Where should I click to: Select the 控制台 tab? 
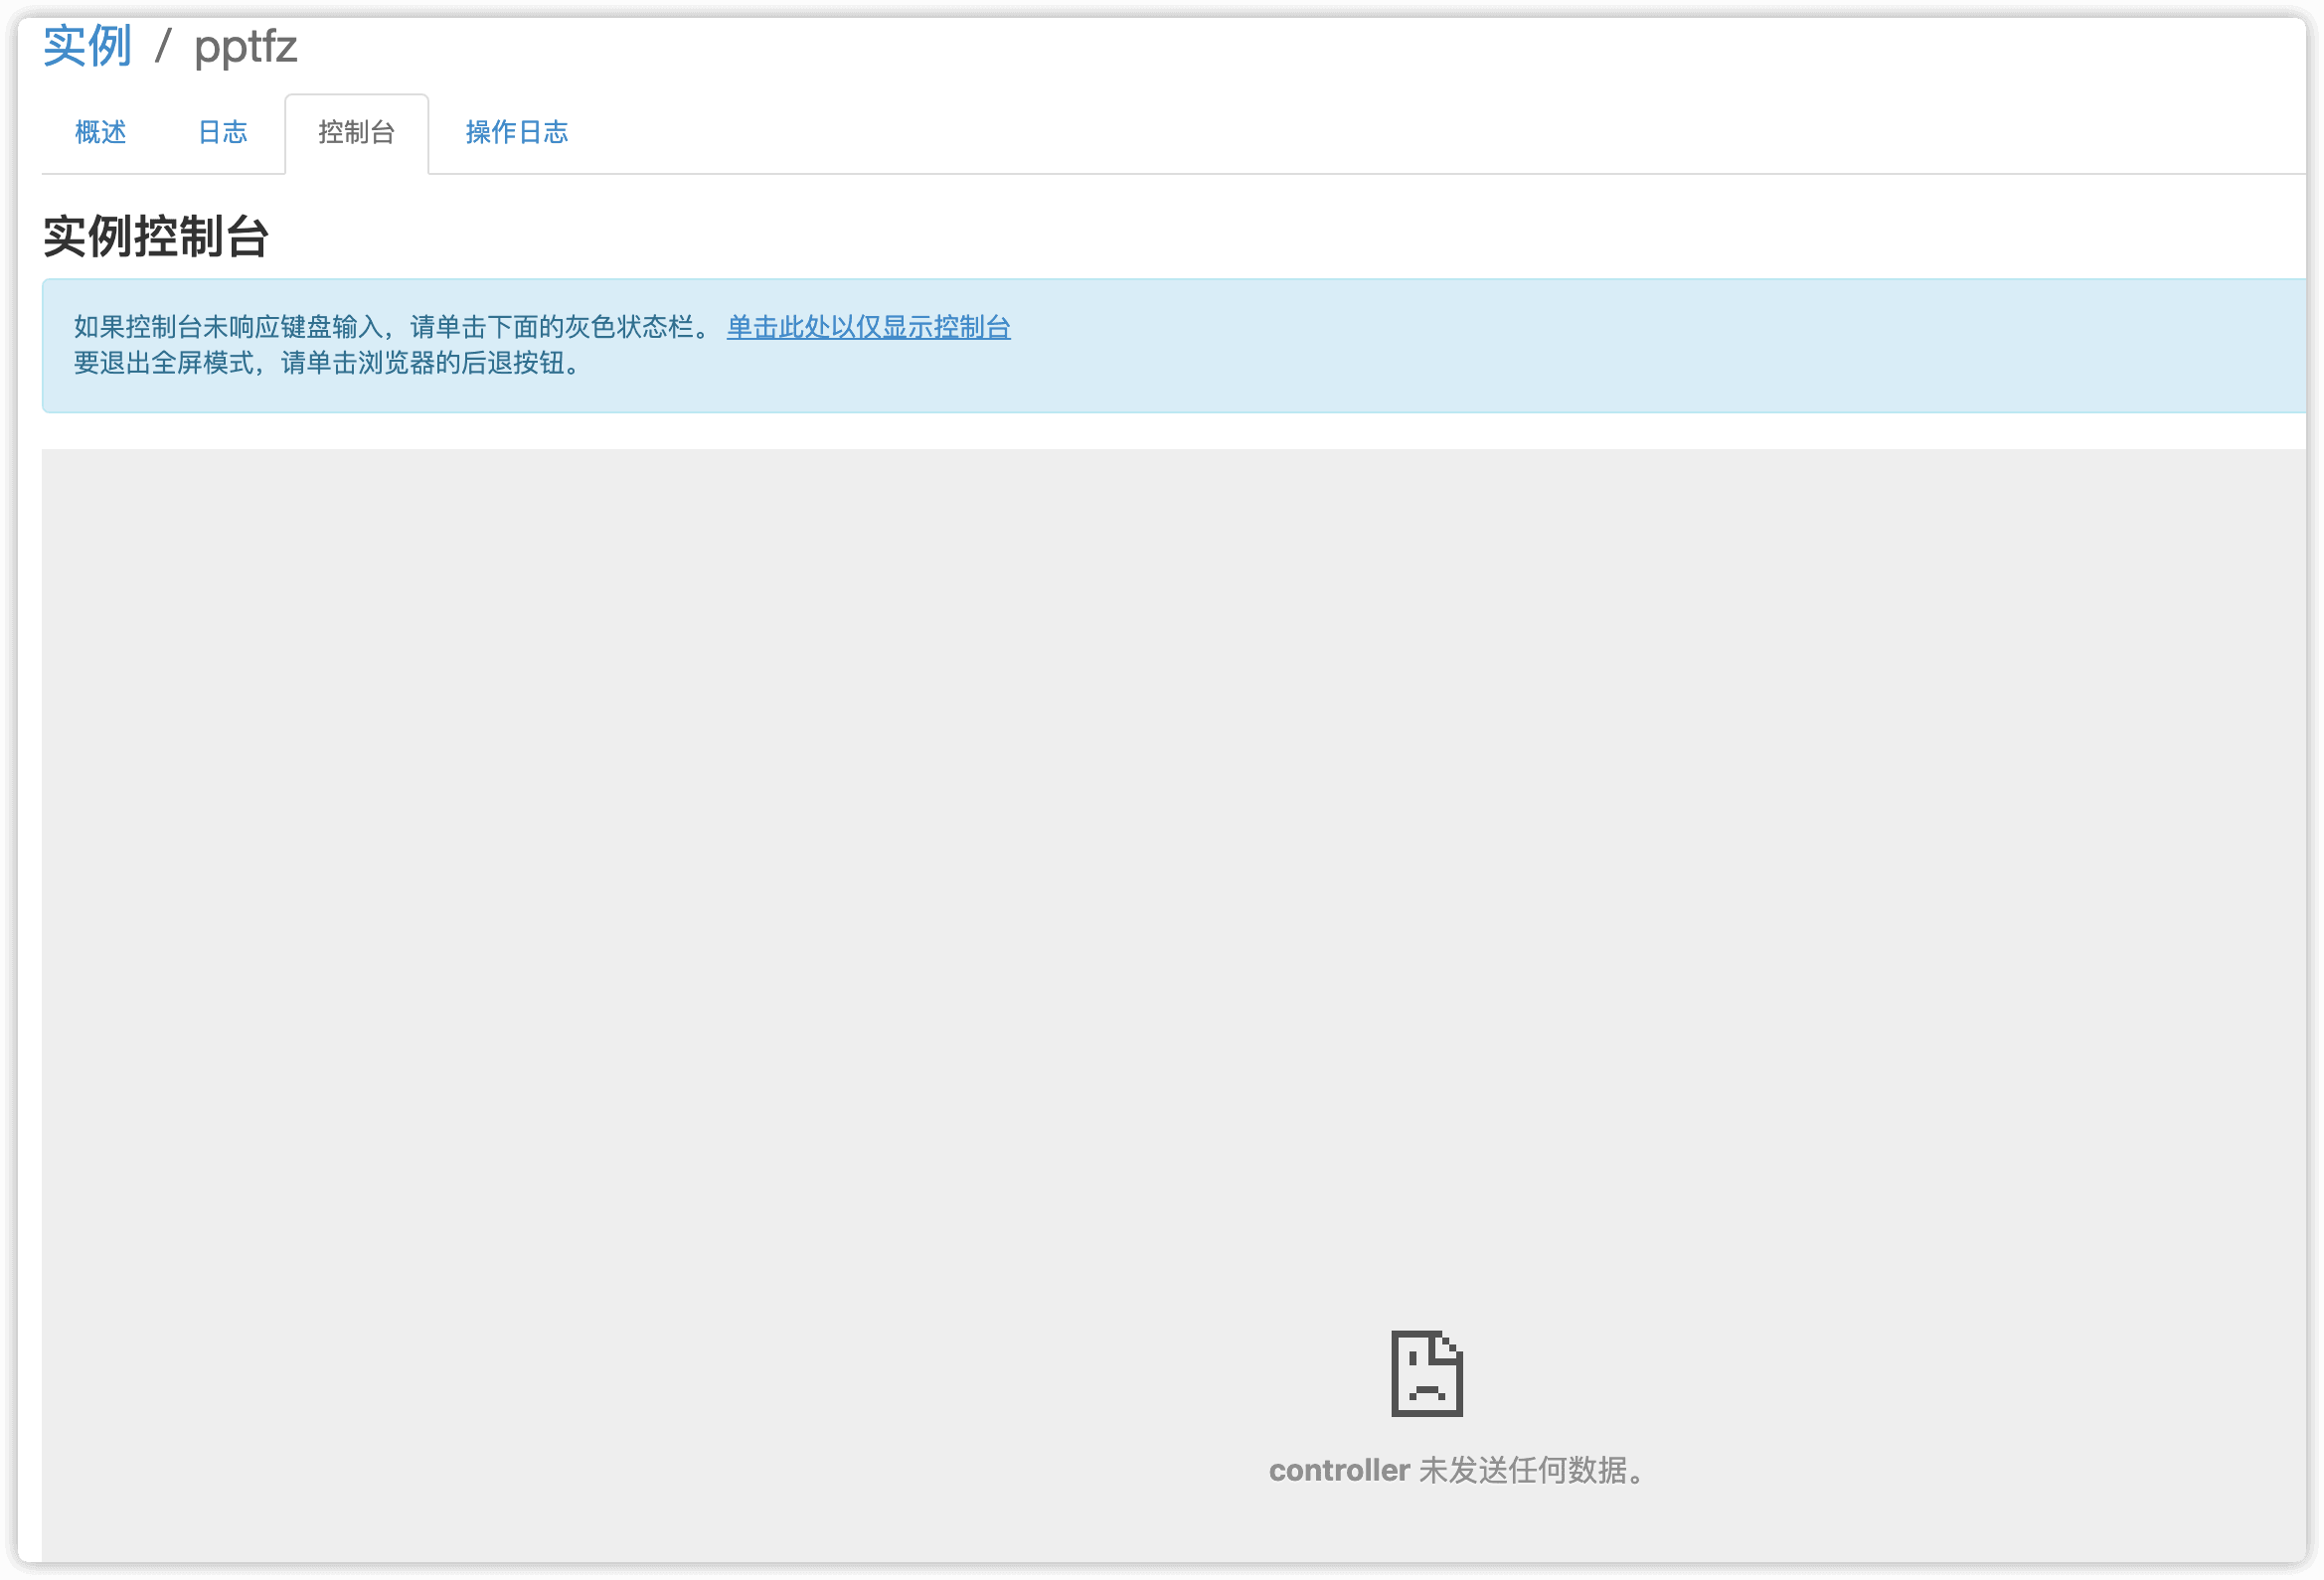356,132
